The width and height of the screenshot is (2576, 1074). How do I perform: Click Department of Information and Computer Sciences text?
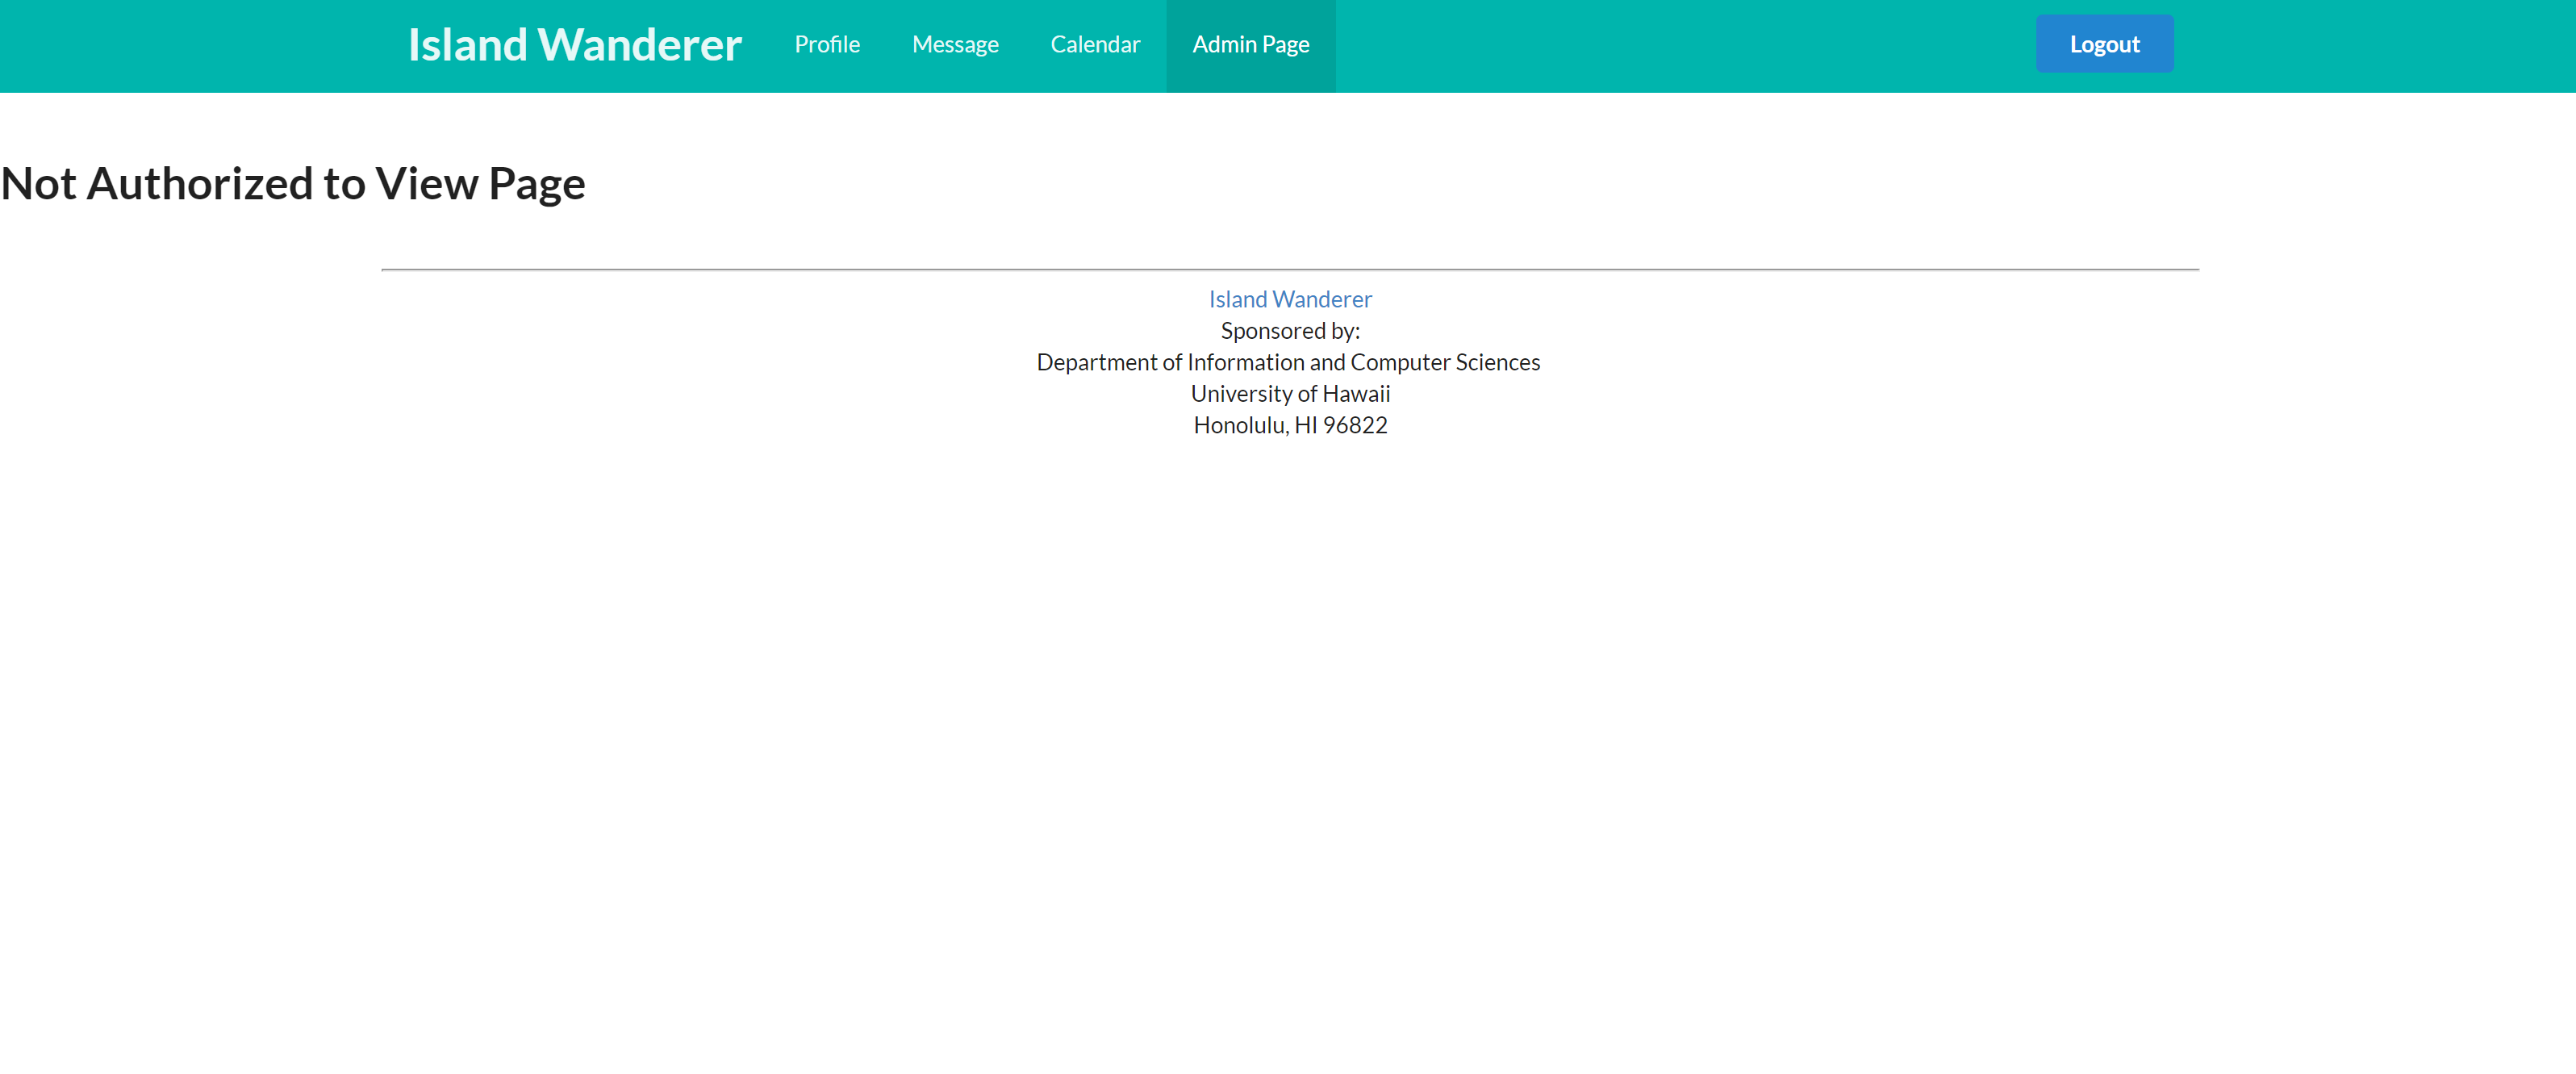(1288, 362)
